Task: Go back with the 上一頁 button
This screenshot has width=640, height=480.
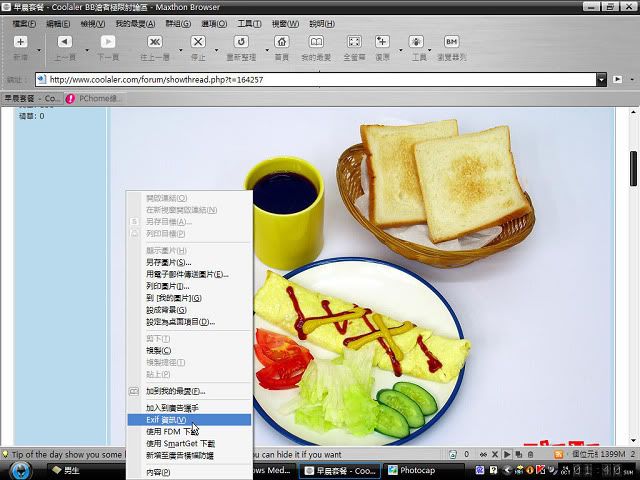Action: 65,43
